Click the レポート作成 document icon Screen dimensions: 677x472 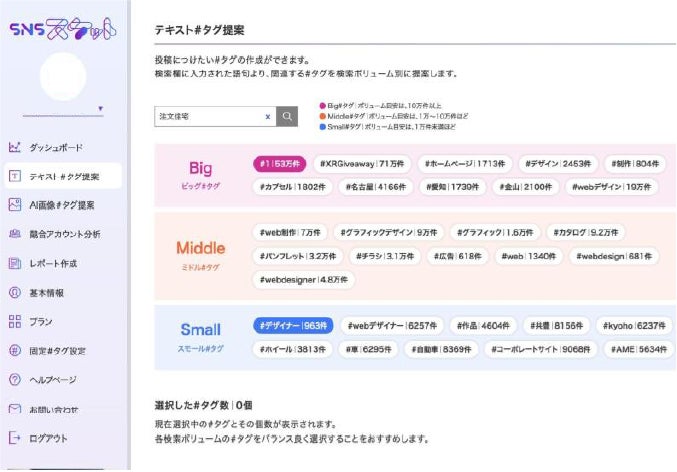tap(15, 263)
